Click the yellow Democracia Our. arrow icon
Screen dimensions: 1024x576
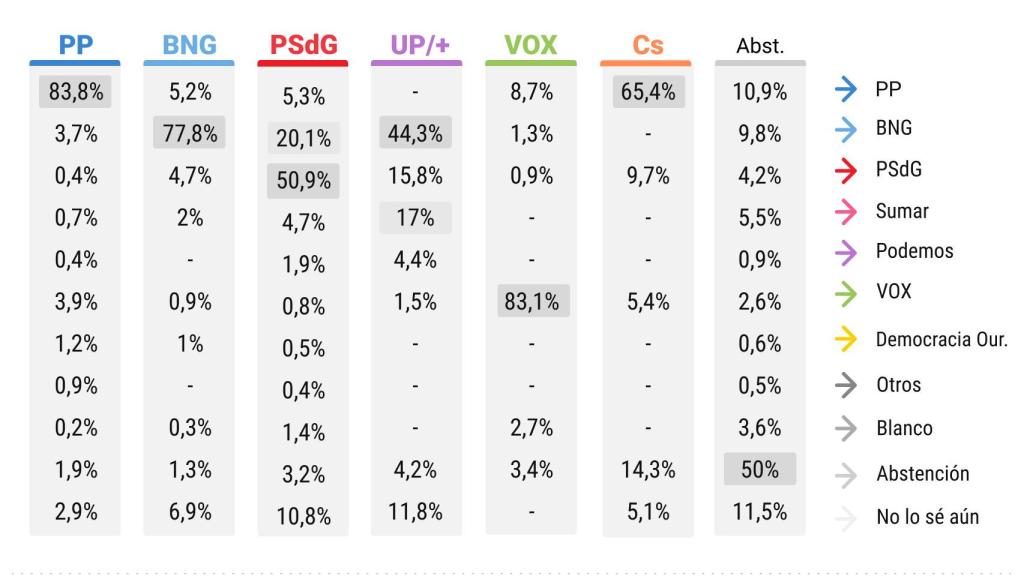click(846, 339)
